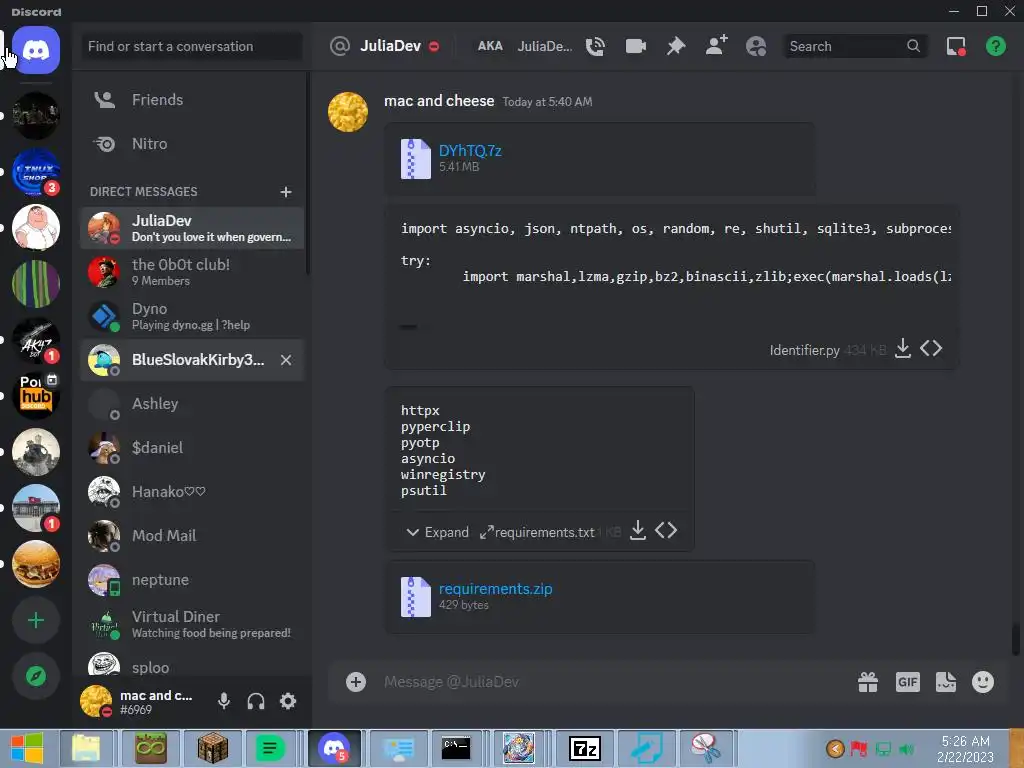Viewport: 1024px width, 768px height.
Task: Open Friends tab
Action: [192, 100]
